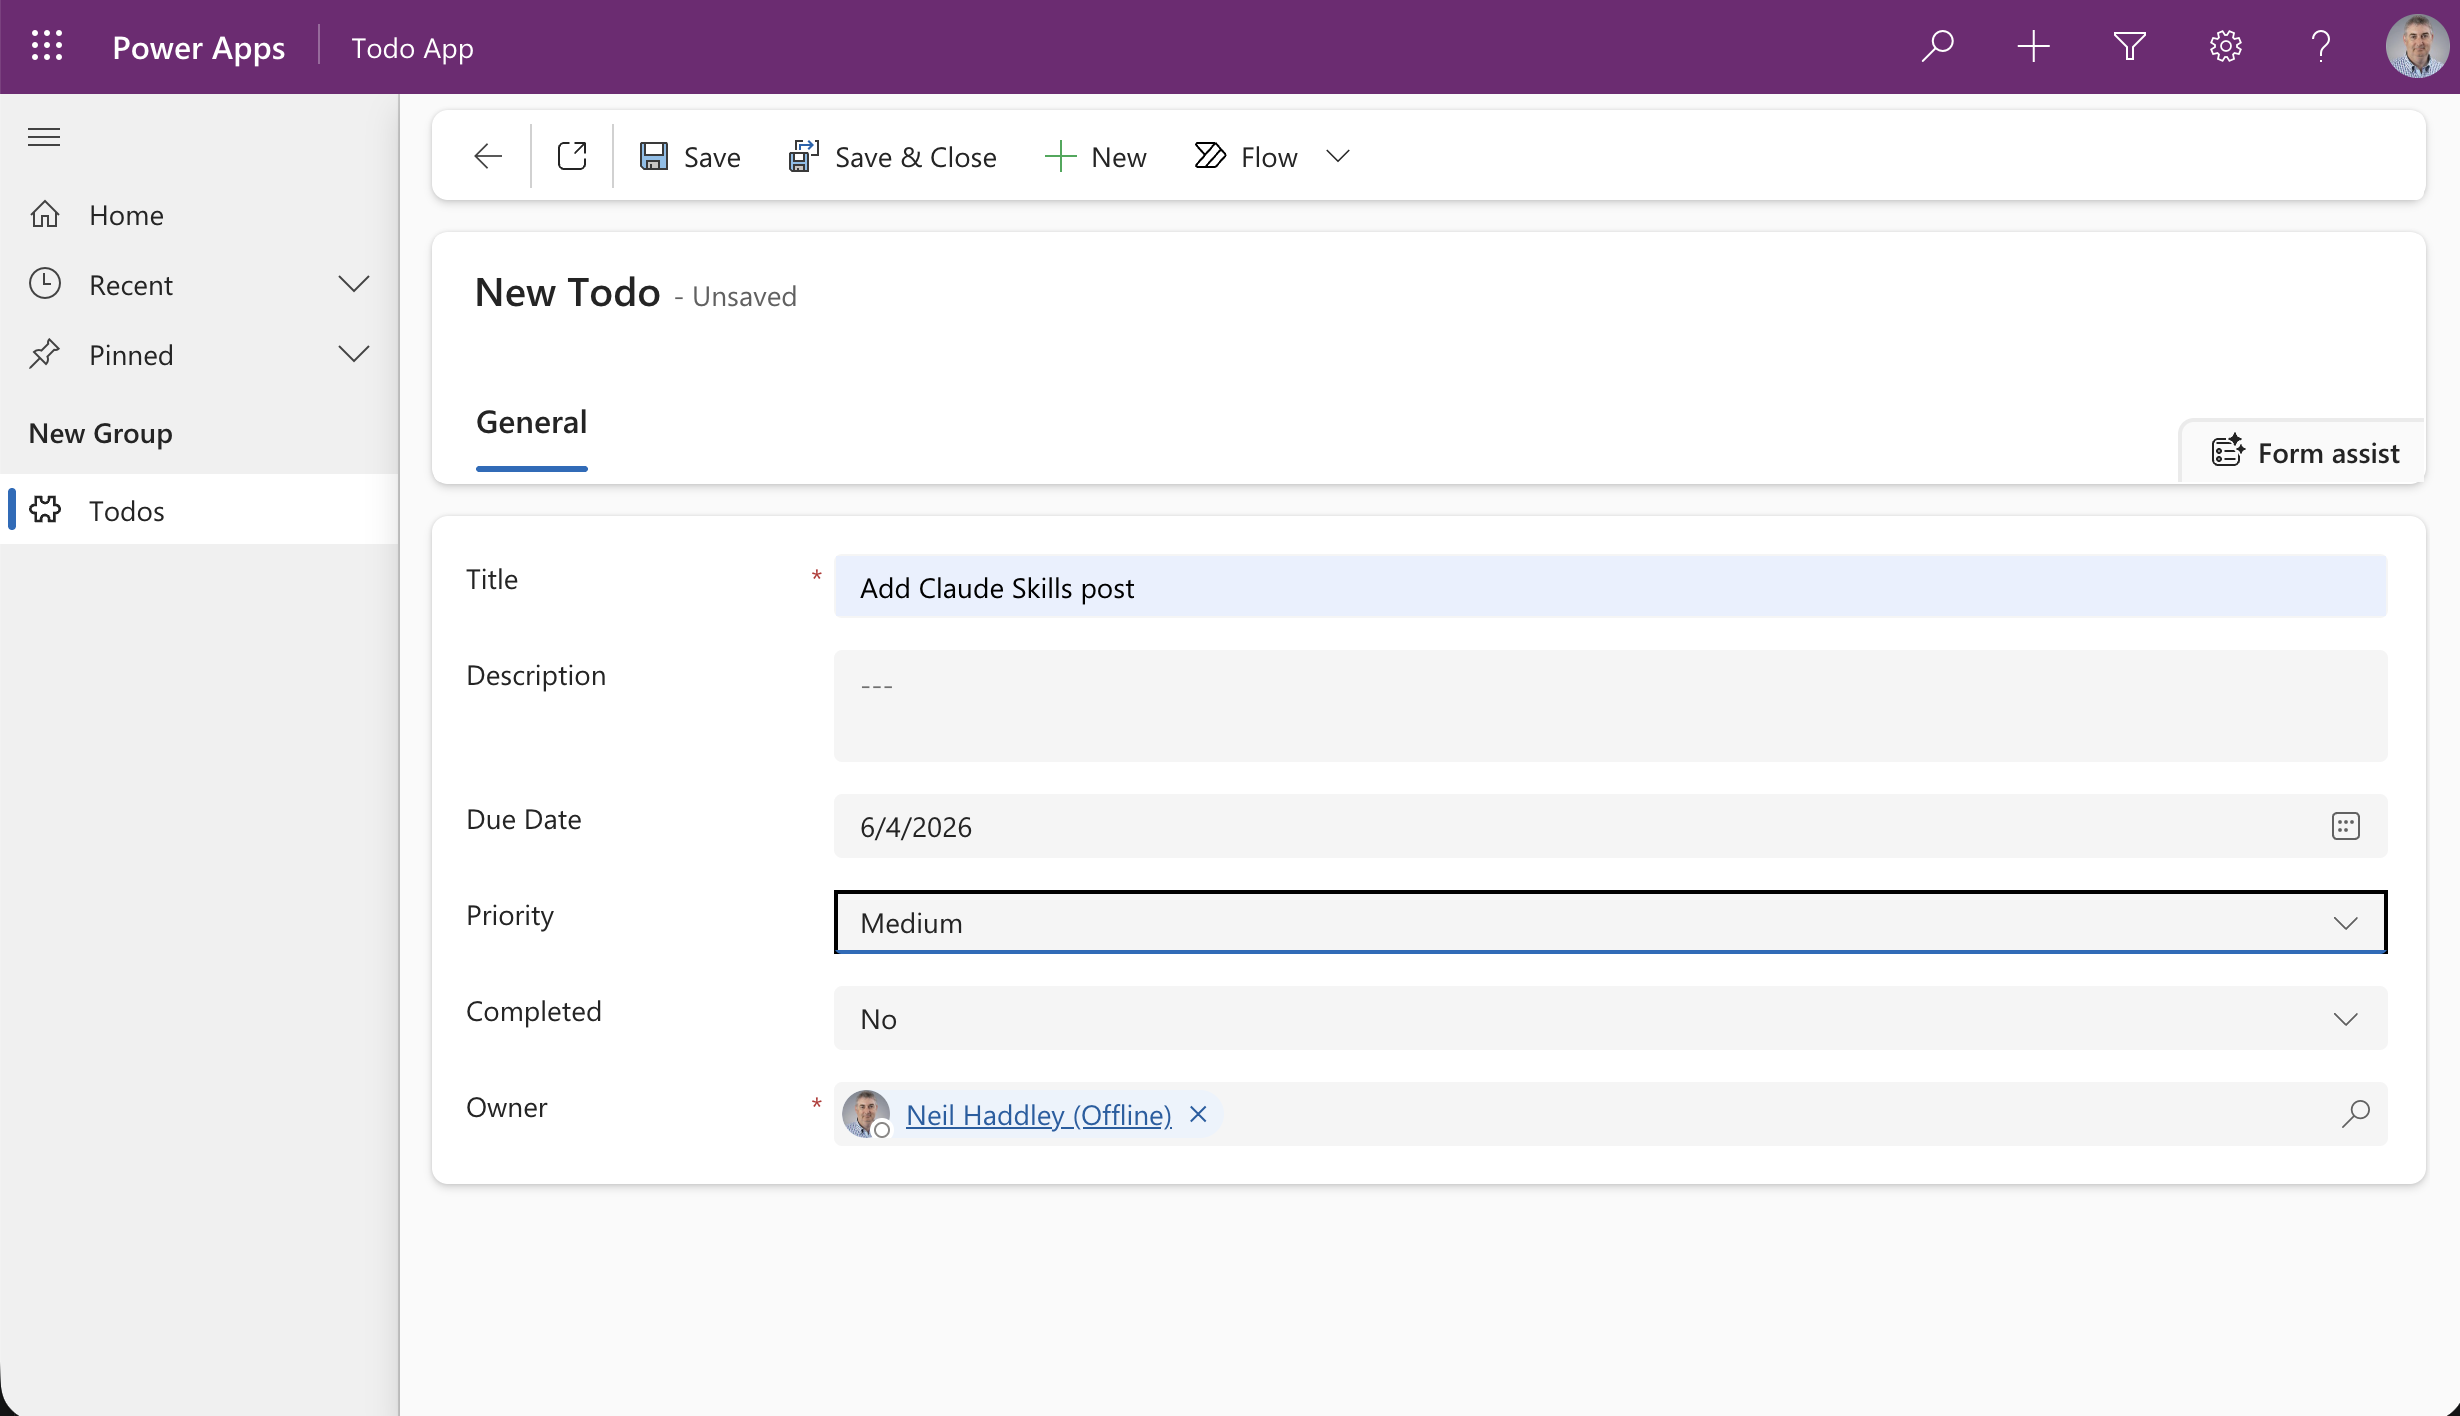Create a New record
The image size is (2460, 1416).
coord(1096,157)
